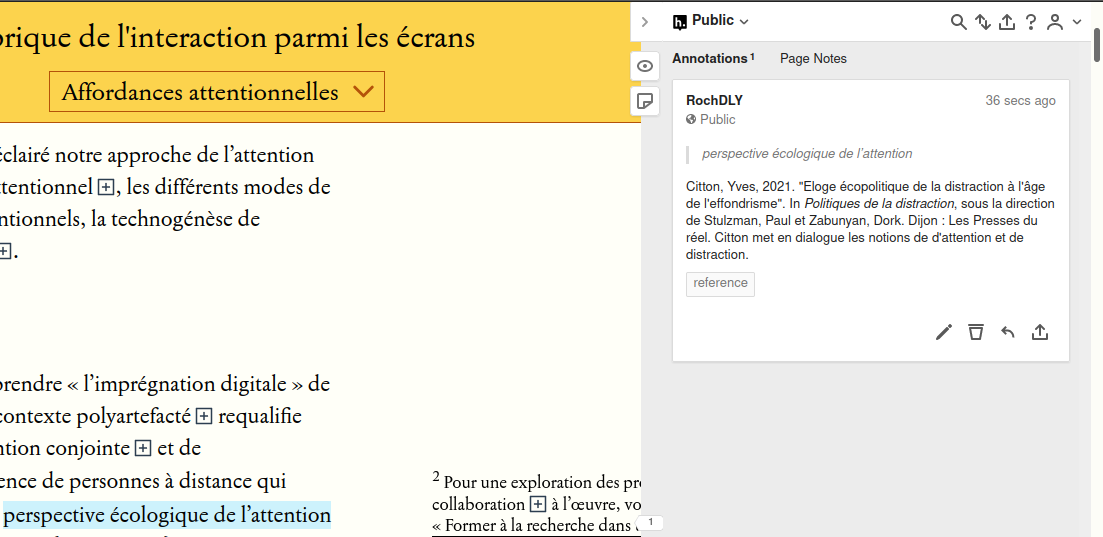Click the highlighted text perspective écologique
Viewport: 1103px width, 537px height.
tap(167, 515)
